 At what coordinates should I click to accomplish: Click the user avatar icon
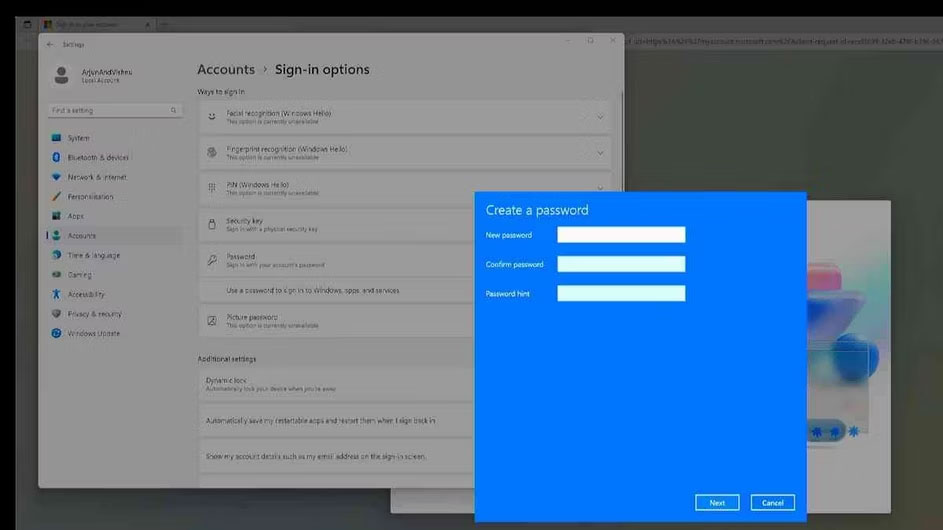click(x=61, y=75)
